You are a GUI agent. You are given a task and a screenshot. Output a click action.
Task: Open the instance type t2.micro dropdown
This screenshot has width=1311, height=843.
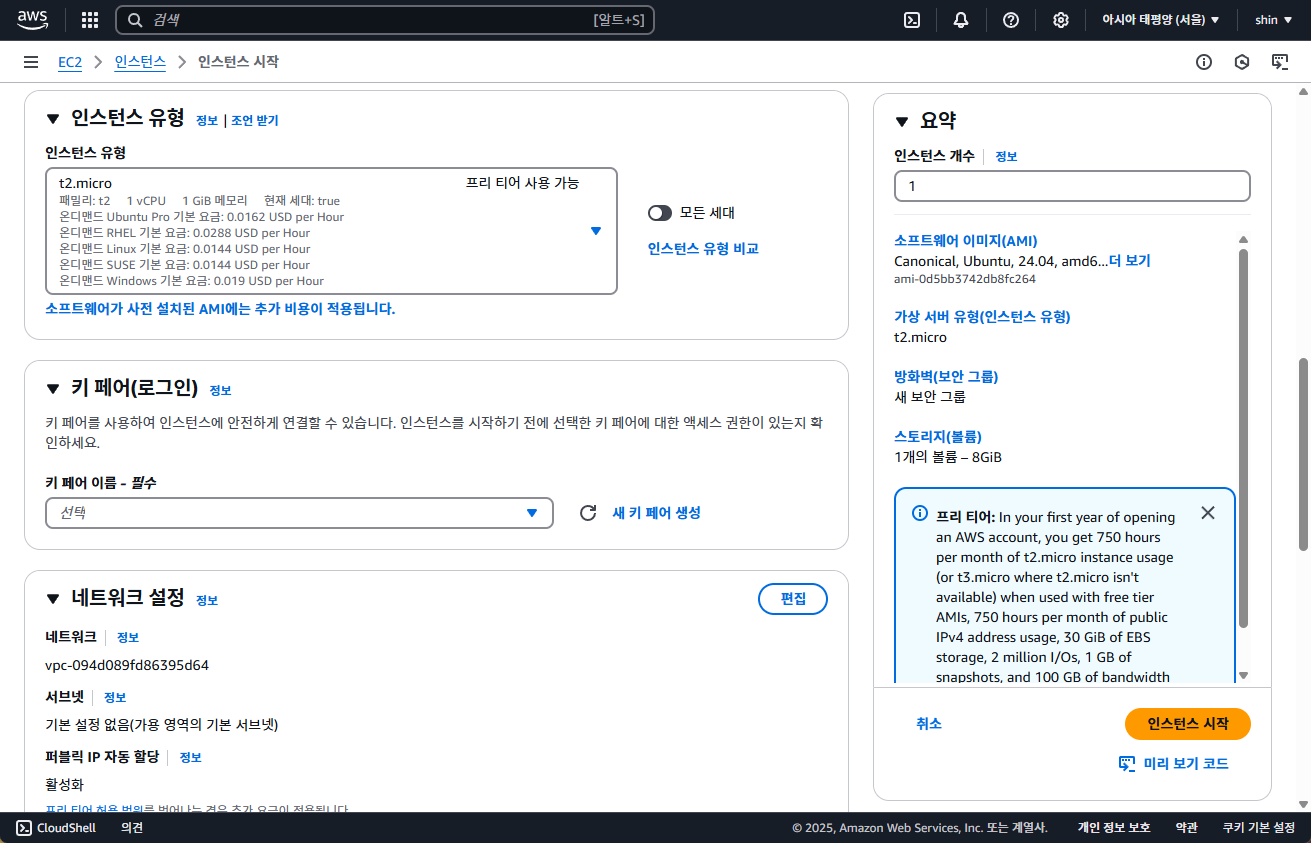tap(331, 231)
